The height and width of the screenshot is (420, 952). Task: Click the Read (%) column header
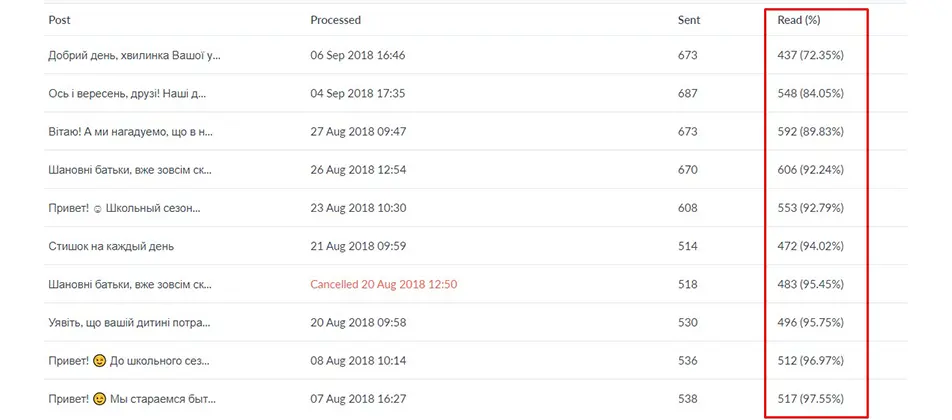click(798, 20)
